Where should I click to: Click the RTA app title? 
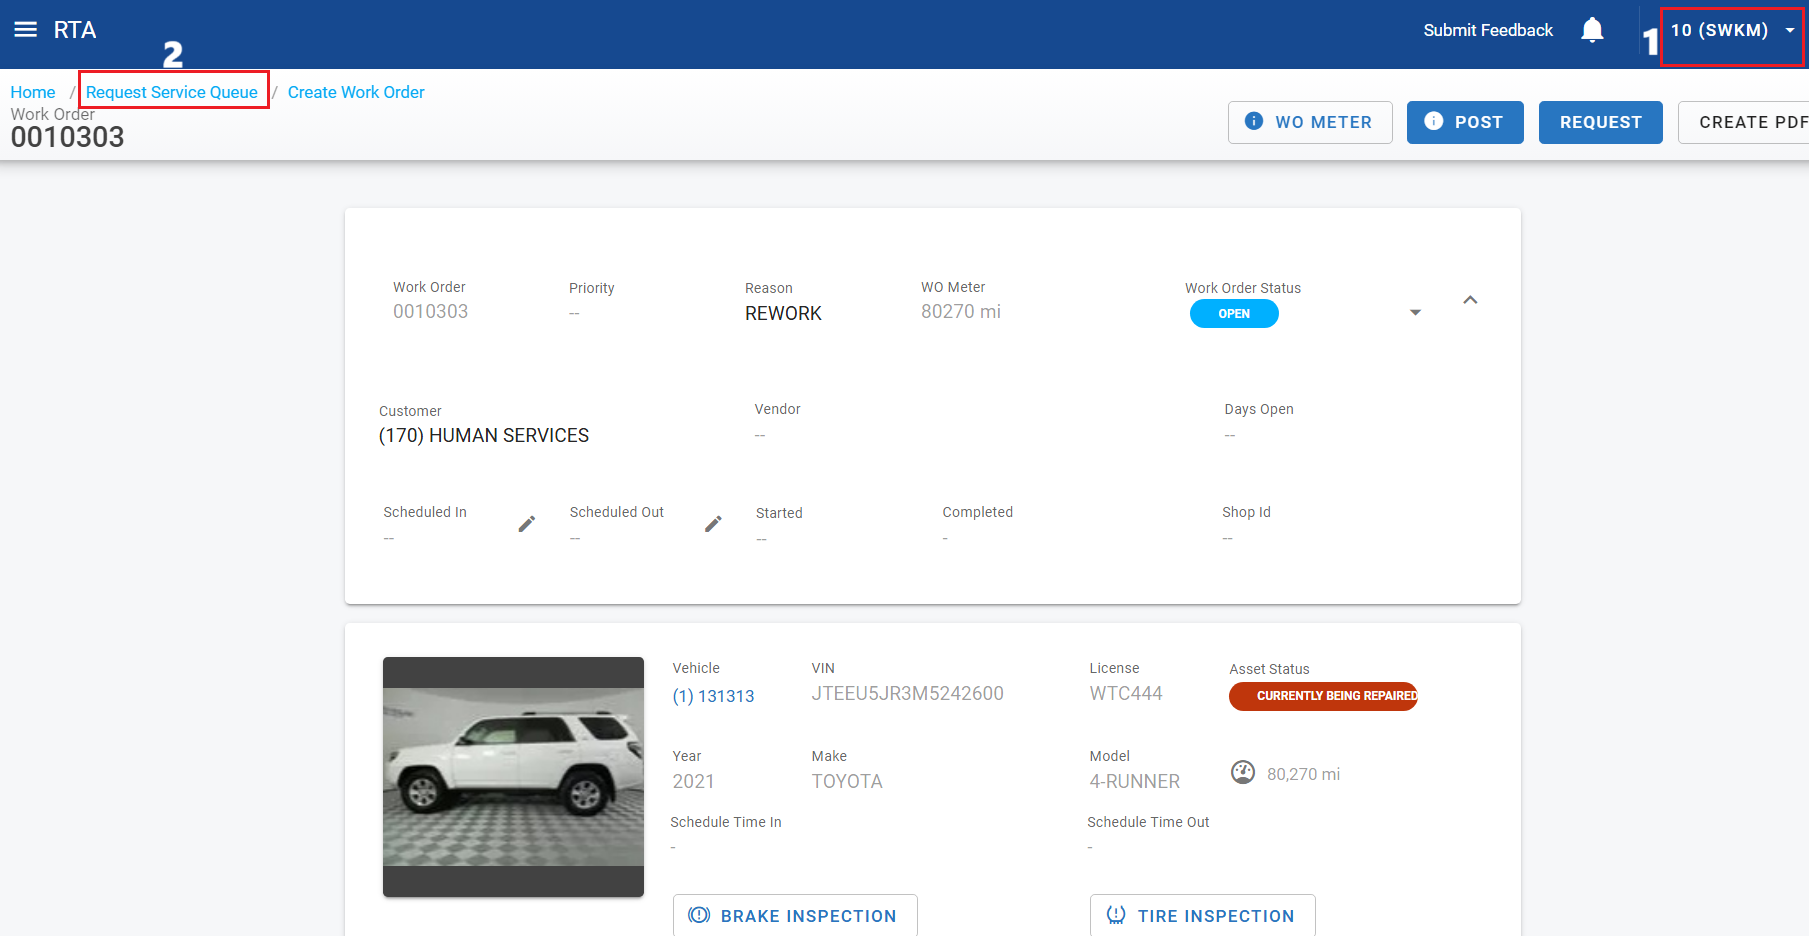click(75, 30)
